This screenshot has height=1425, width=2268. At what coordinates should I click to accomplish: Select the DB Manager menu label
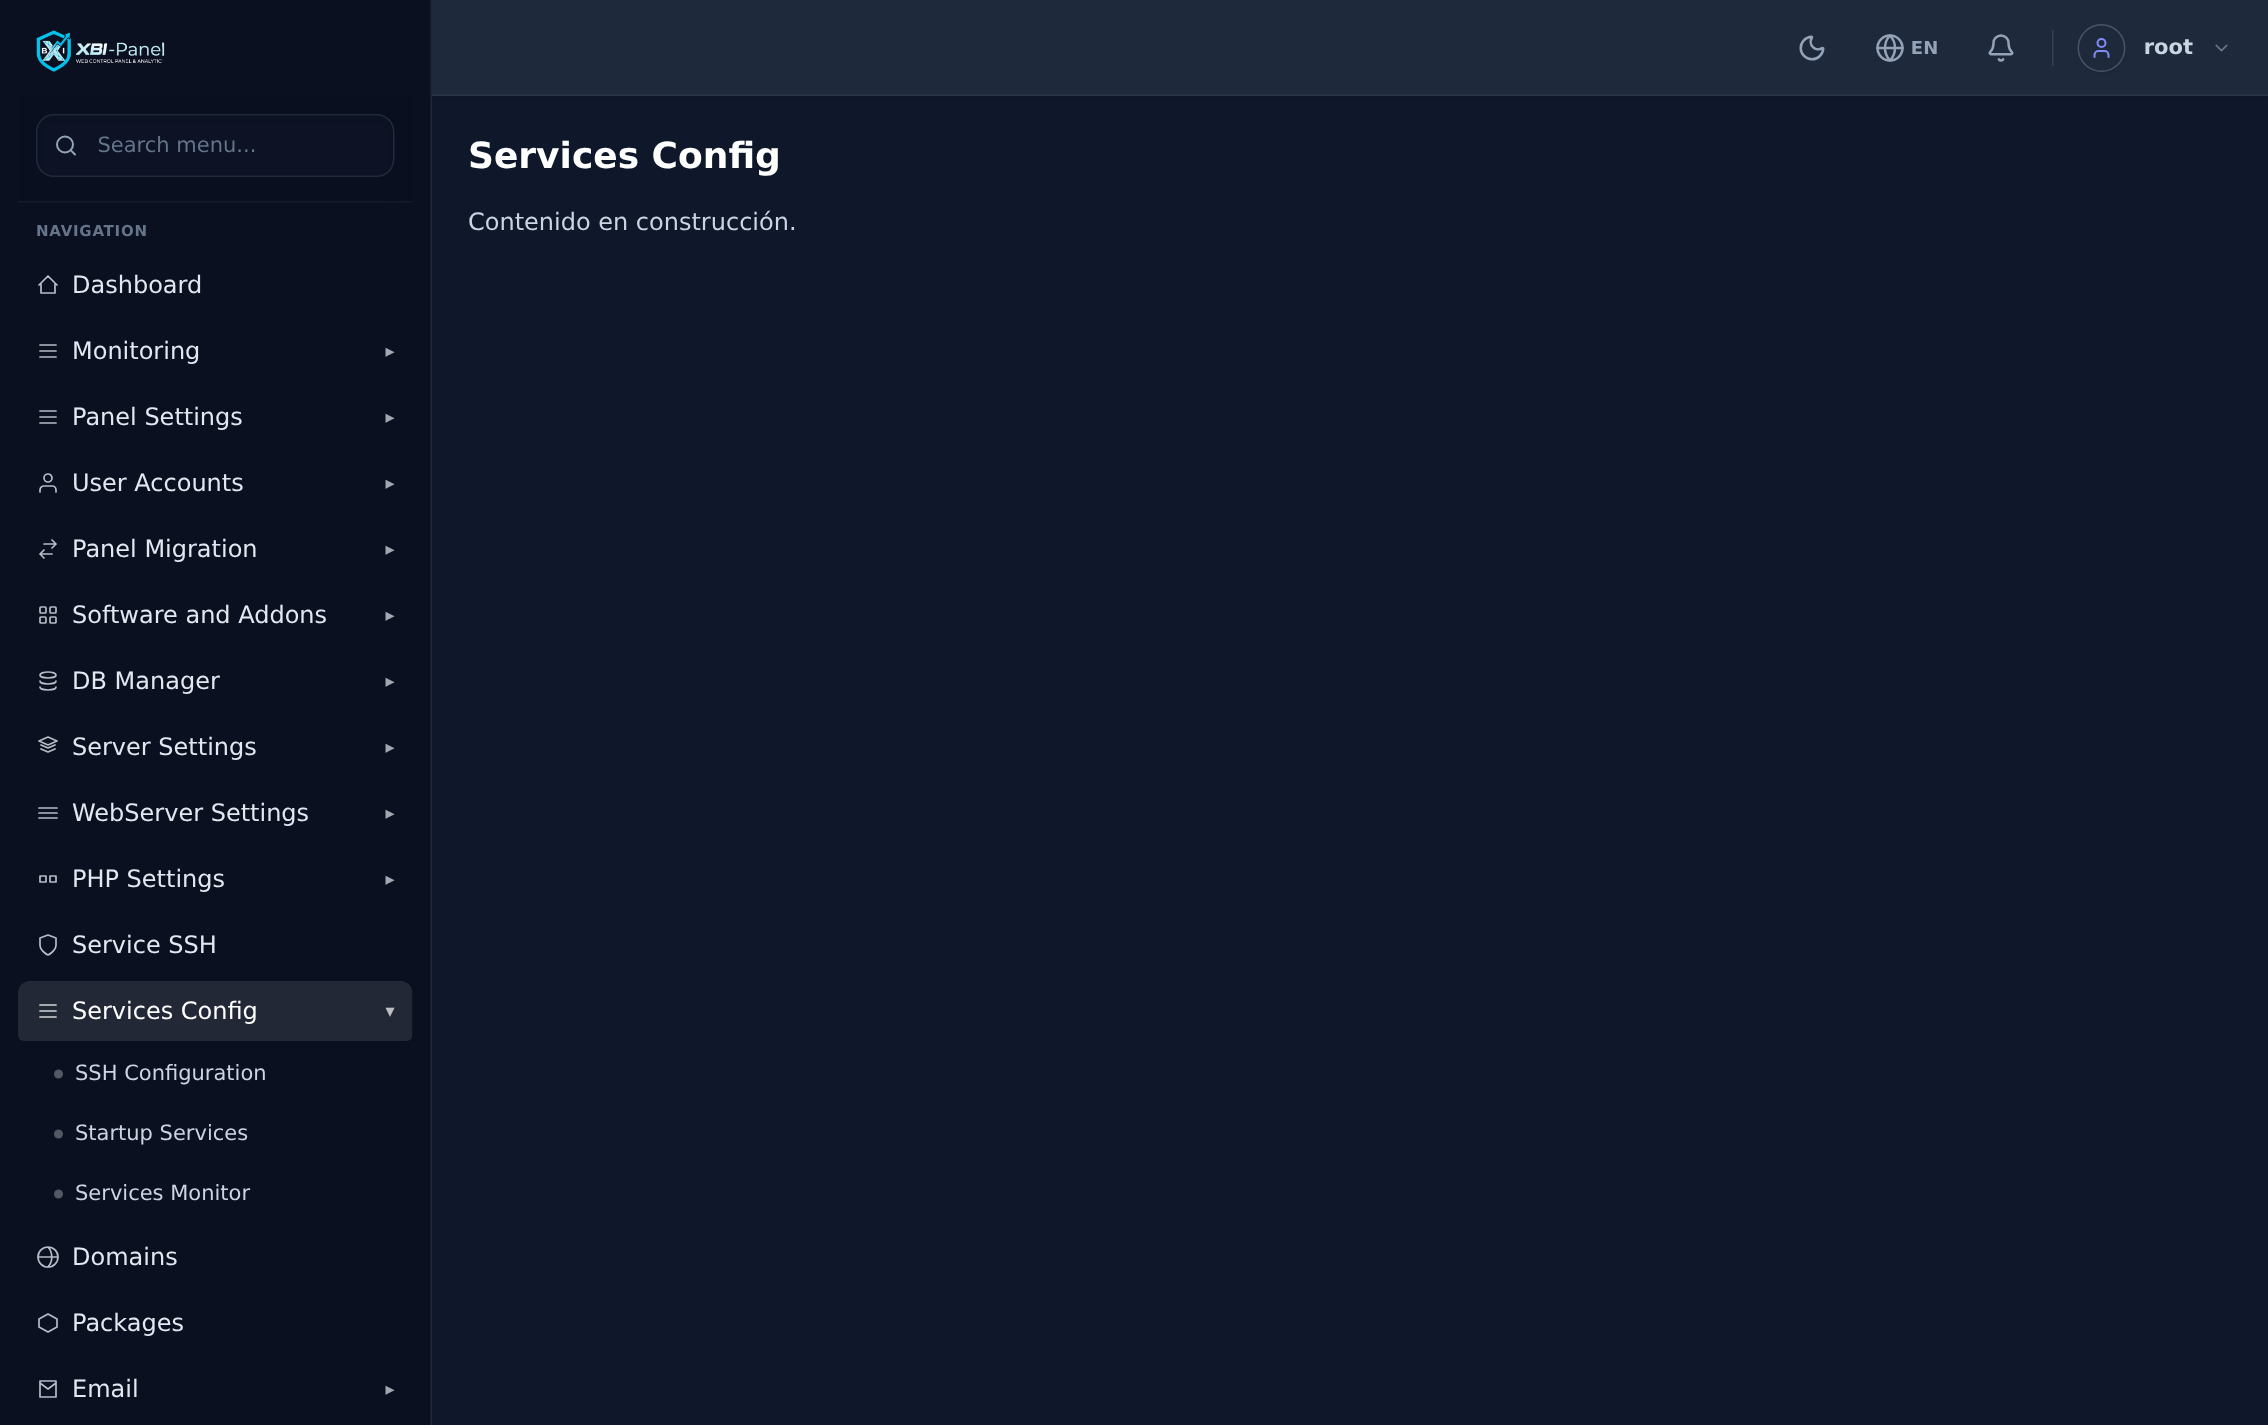146,681
